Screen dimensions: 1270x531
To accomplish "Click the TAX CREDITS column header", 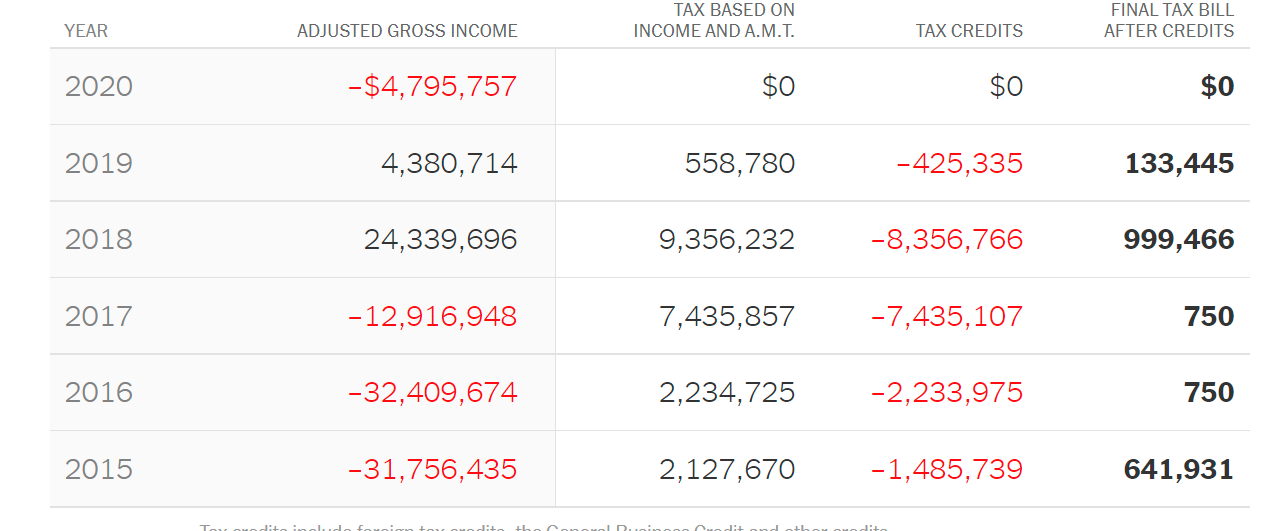I will [x=969, y=31].
